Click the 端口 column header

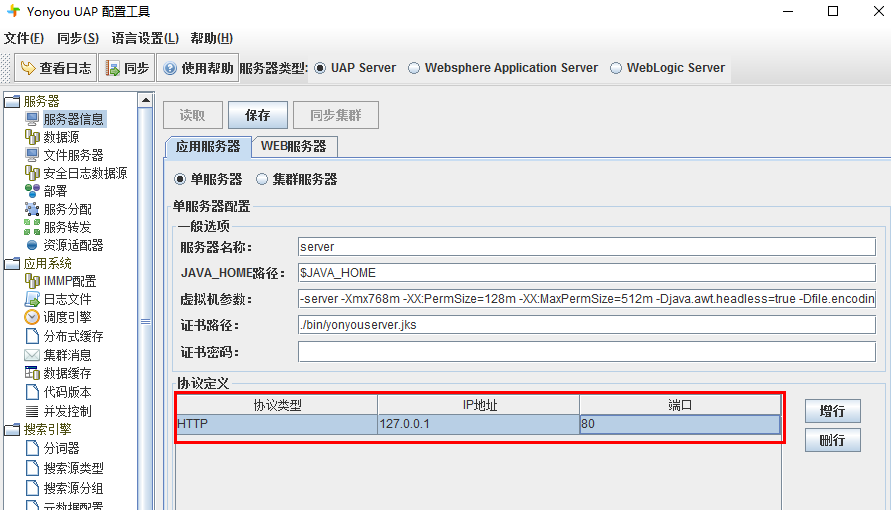[x=680, y=405]
